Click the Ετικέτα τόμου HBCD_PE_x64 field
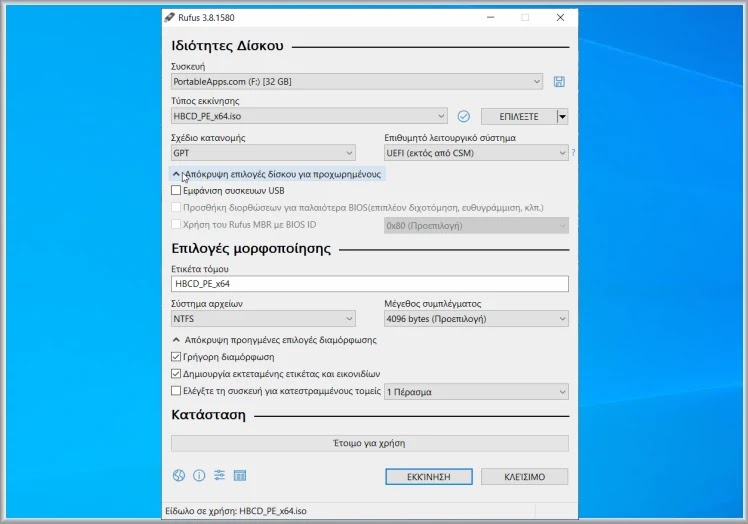 (370, 283)
